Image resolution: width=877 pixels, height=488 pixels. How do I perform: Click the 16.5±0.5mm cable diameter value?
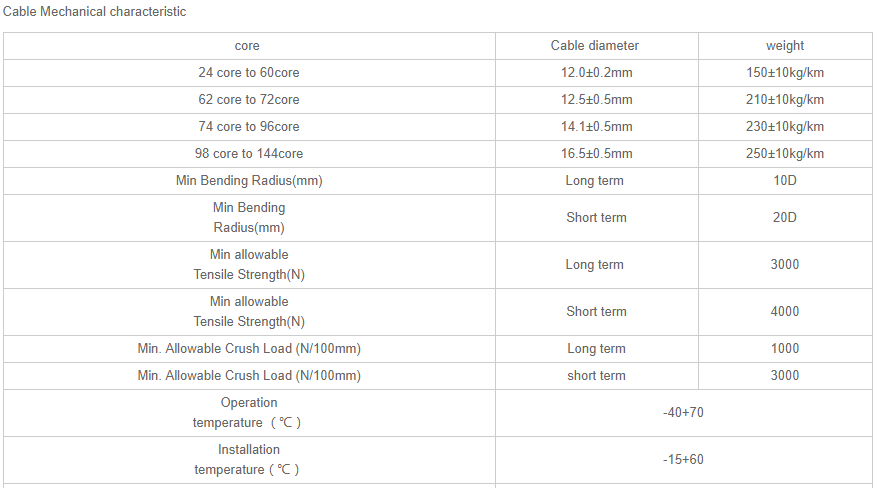[596, 154]
